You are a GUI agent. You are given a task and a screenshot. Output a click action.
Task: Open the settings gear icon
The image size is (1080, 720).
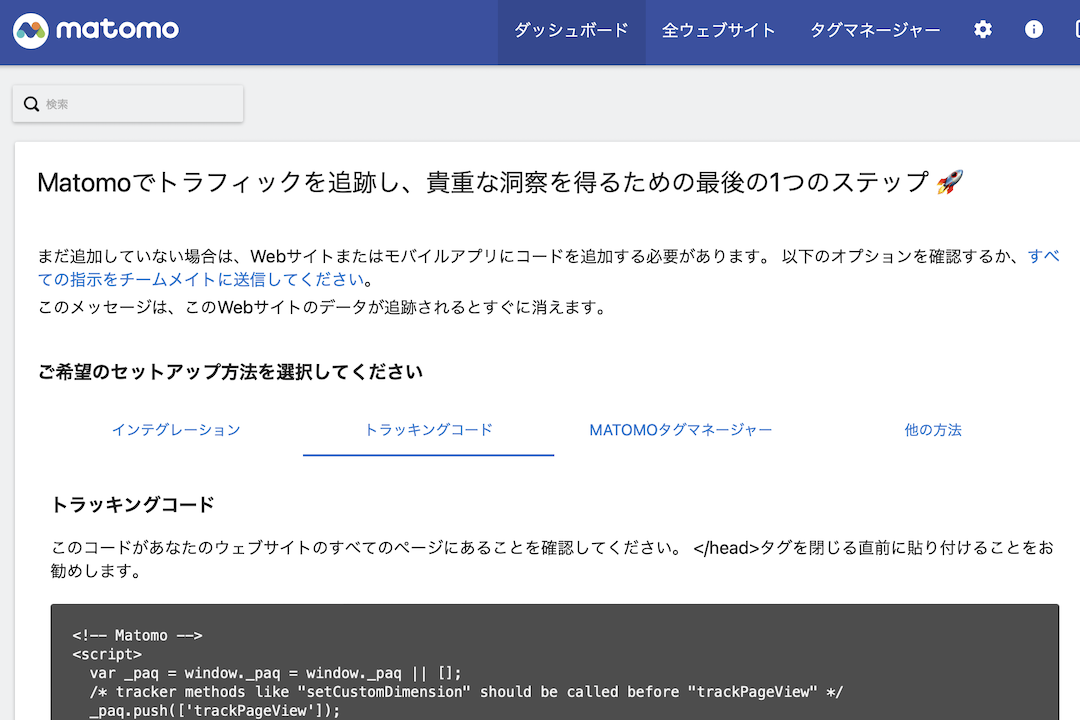click(983, 30)
